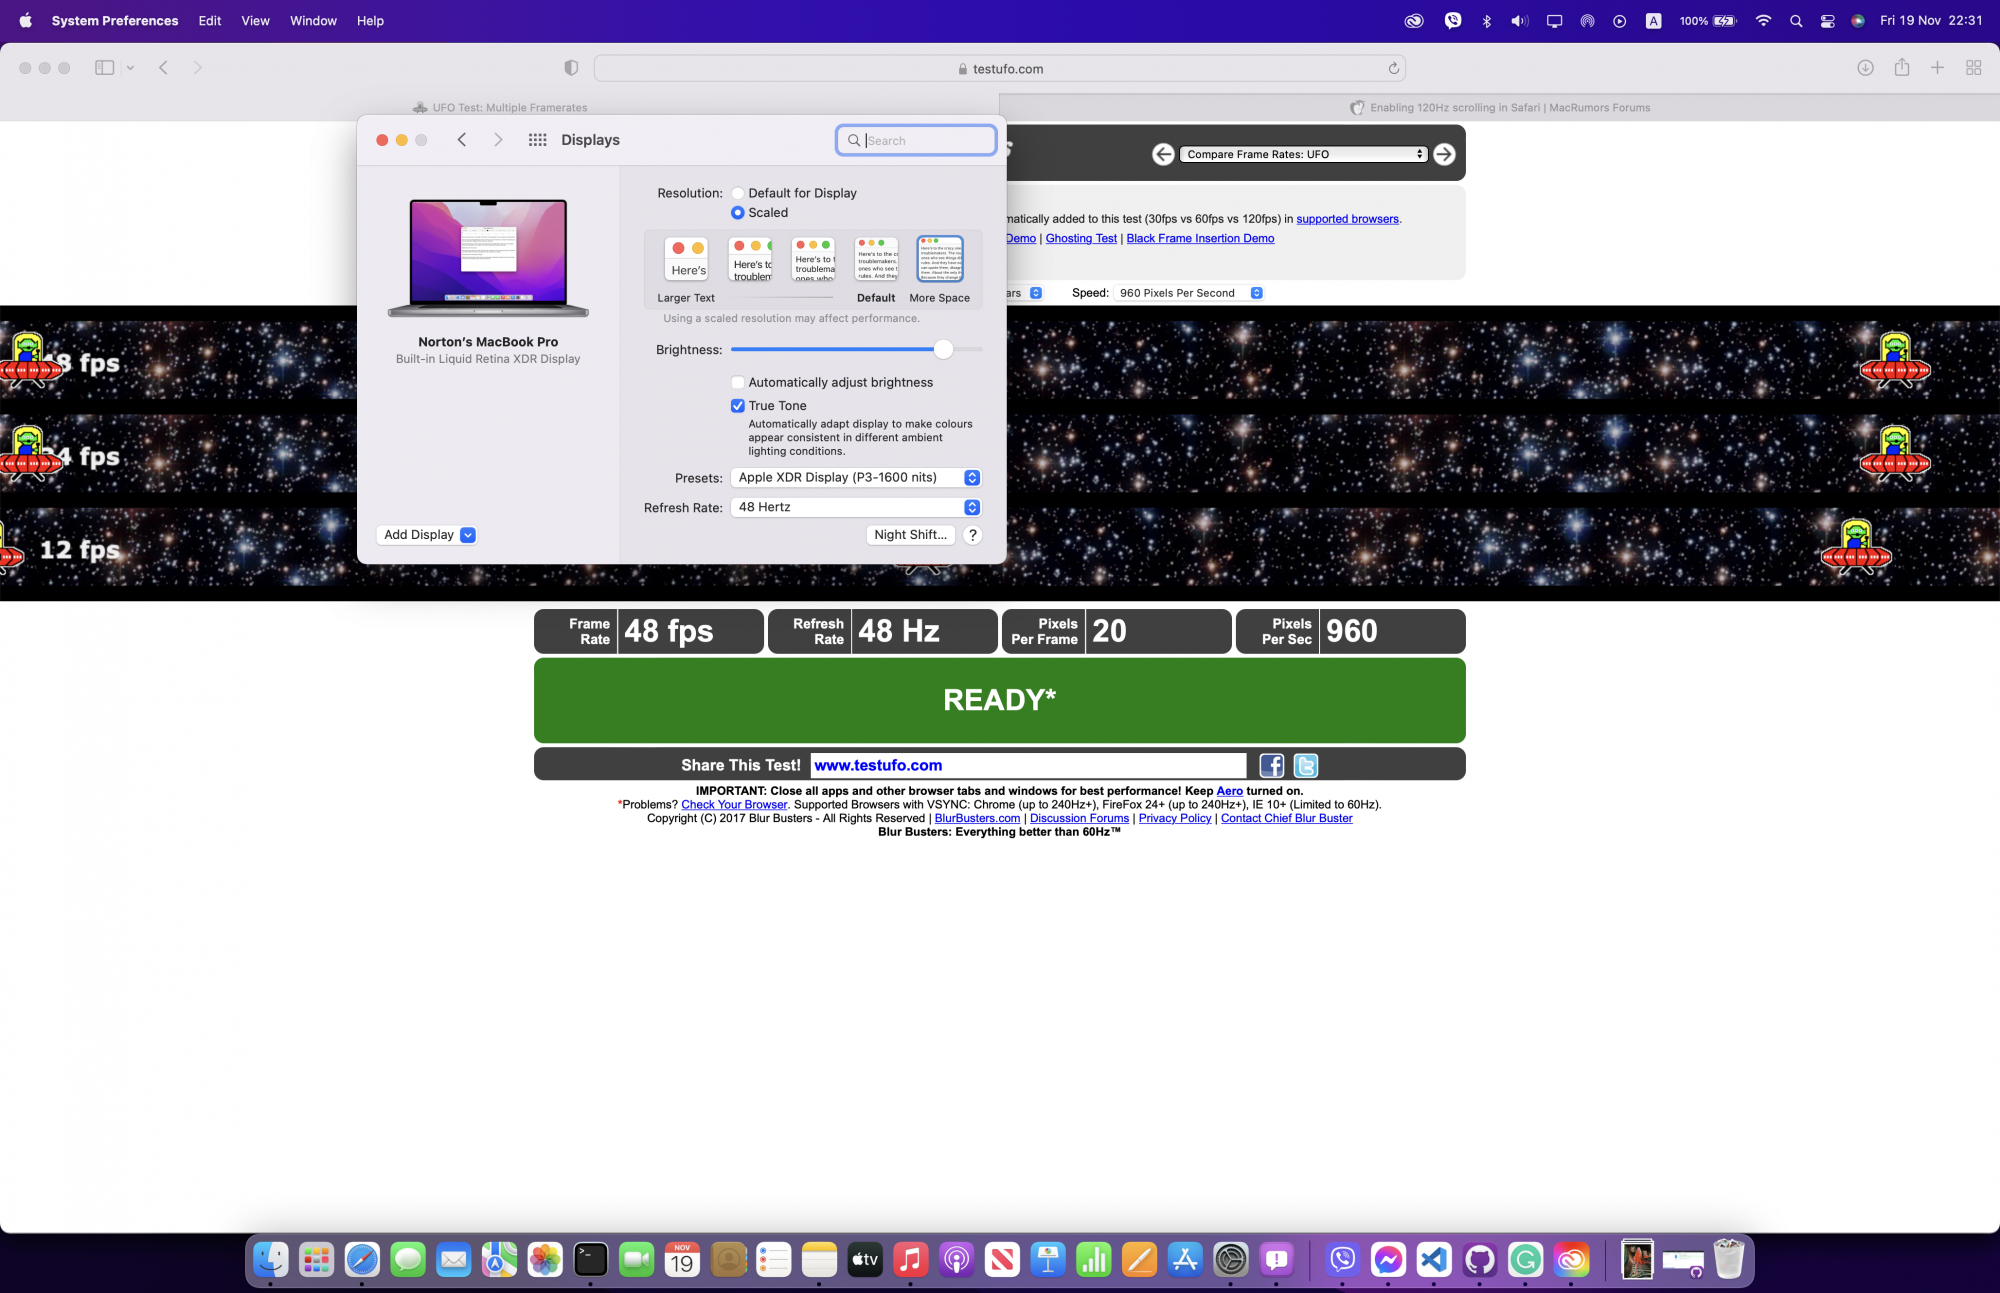Click the Brightness slider handle
Image resolution: width=2000 pixels, height=1293 pixels.
tap(943, 349)
